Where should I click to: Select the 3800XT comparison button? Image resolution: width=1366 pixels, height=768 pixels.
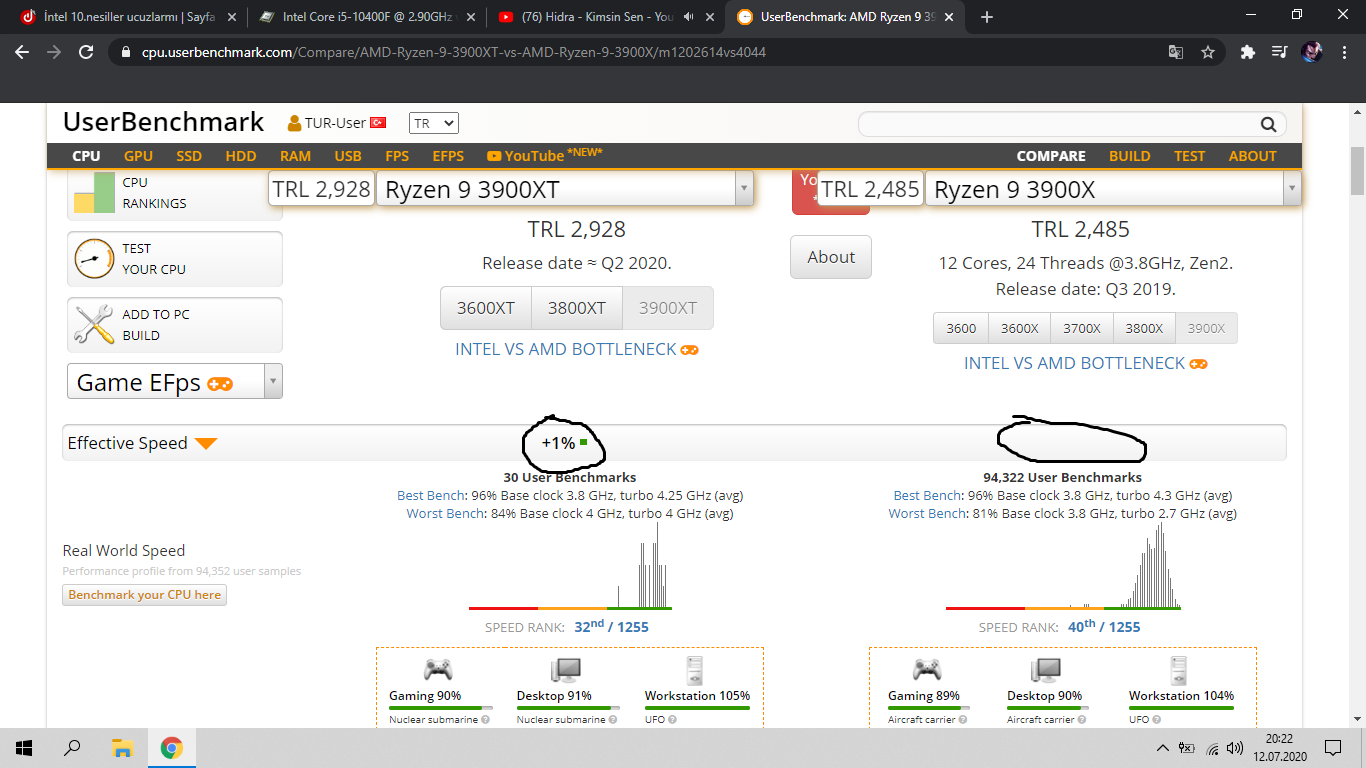point(577,308)
